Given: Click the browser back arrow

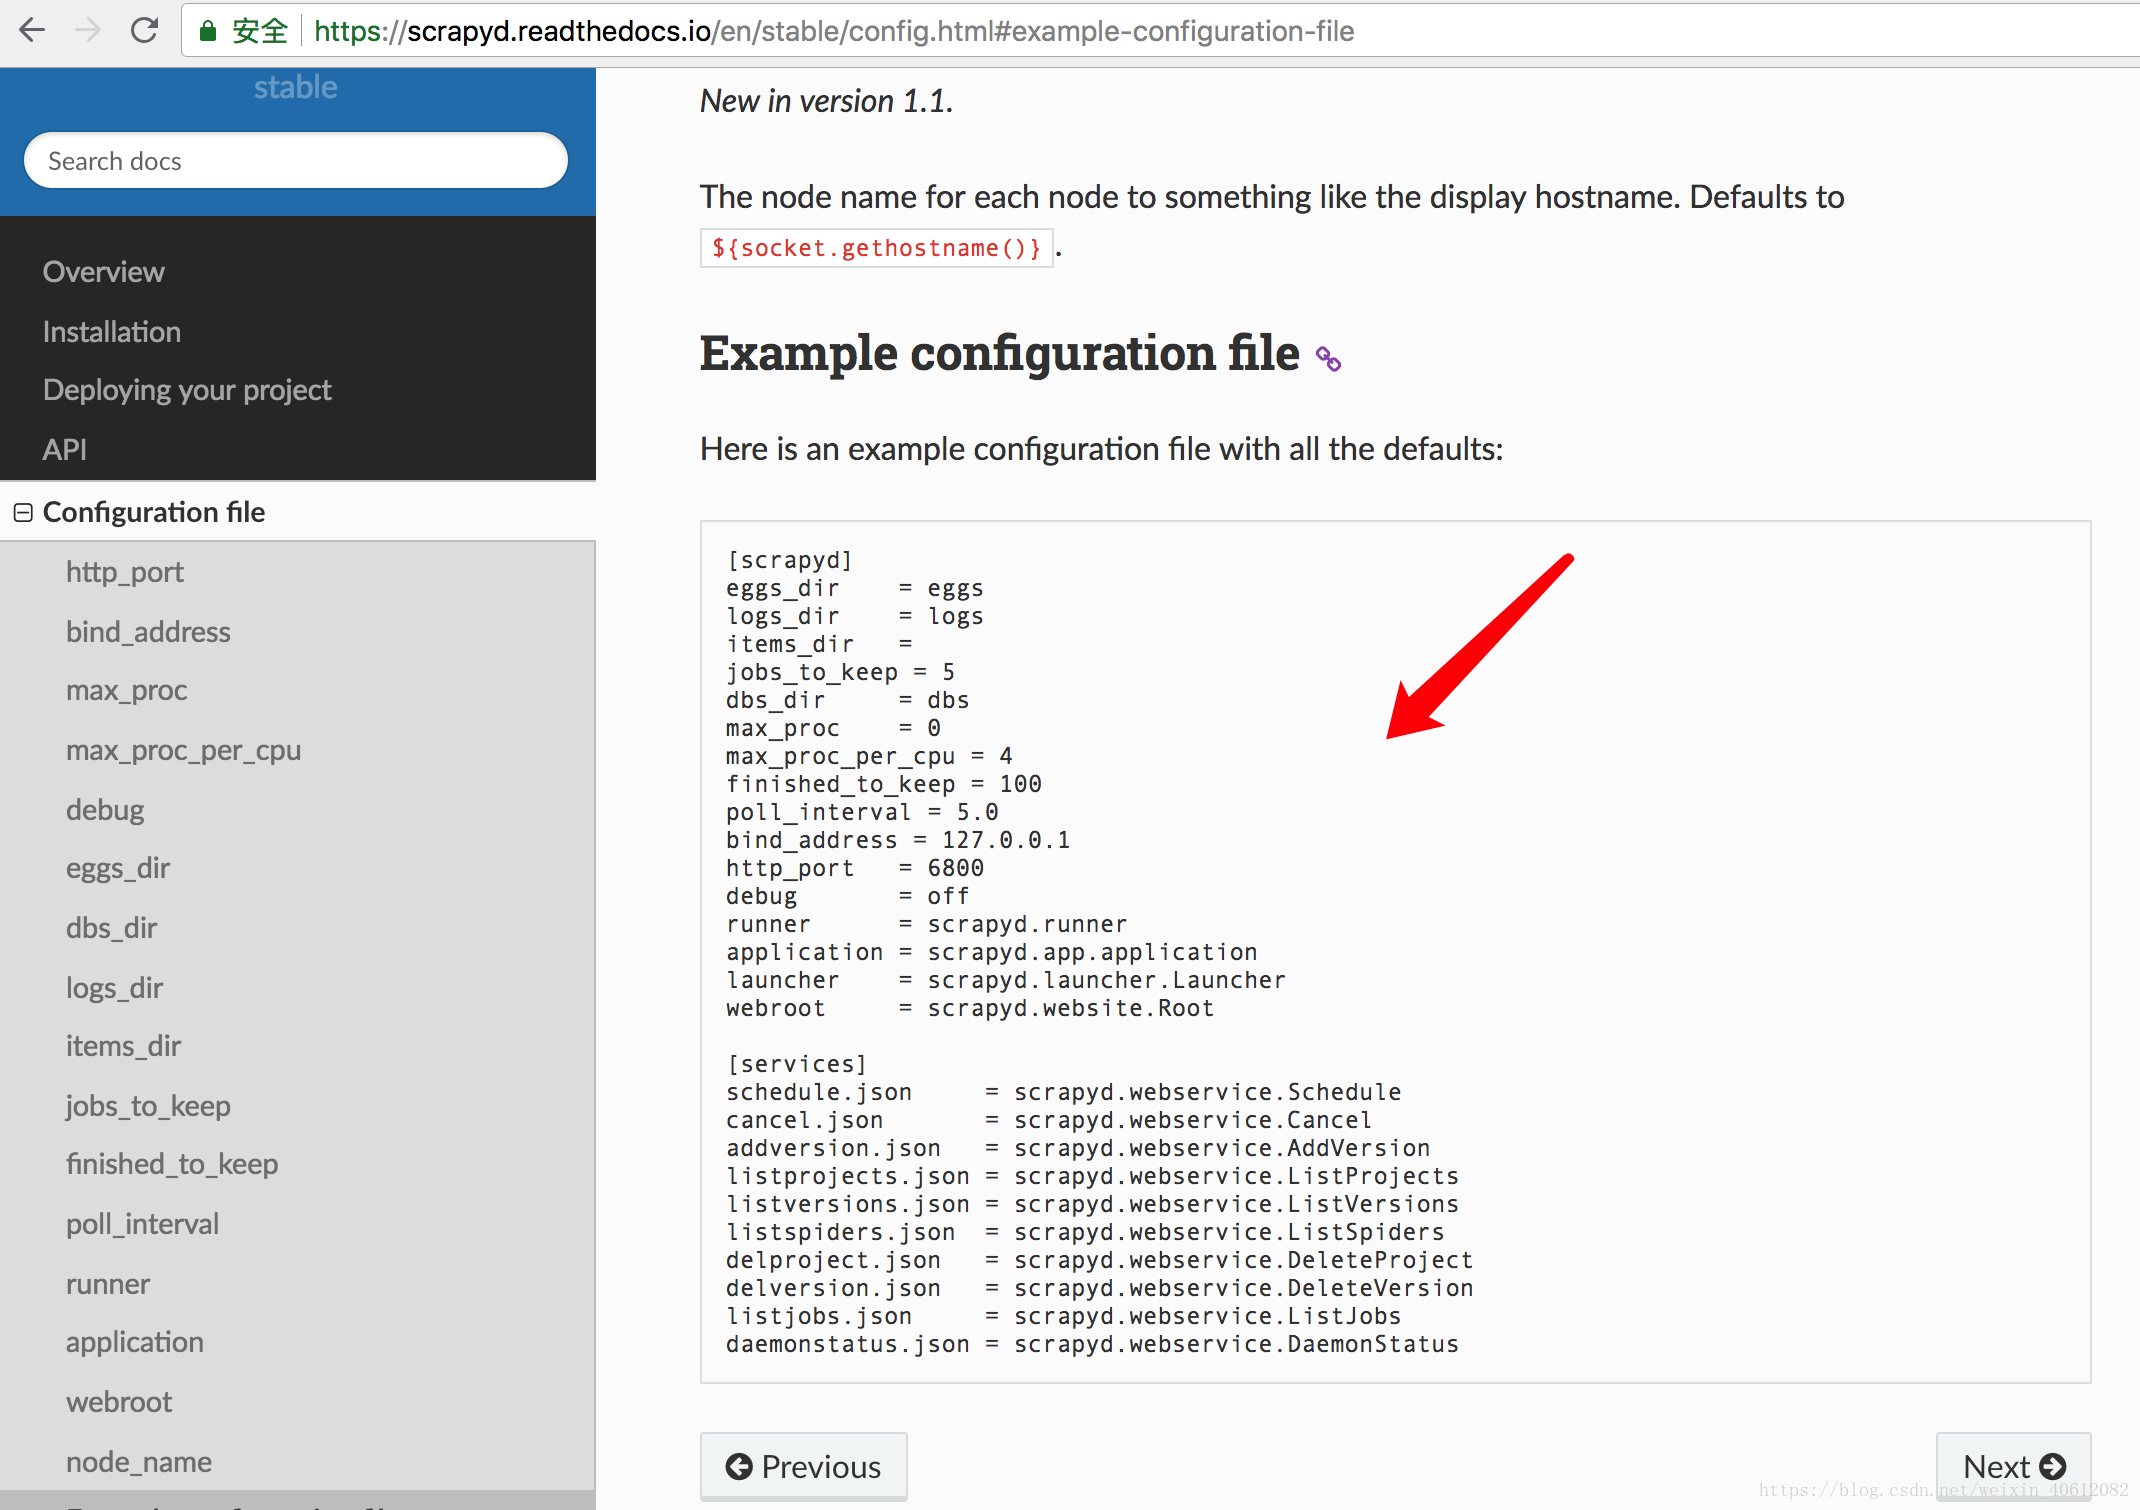Looking at the screenshot, I should 32,30.
